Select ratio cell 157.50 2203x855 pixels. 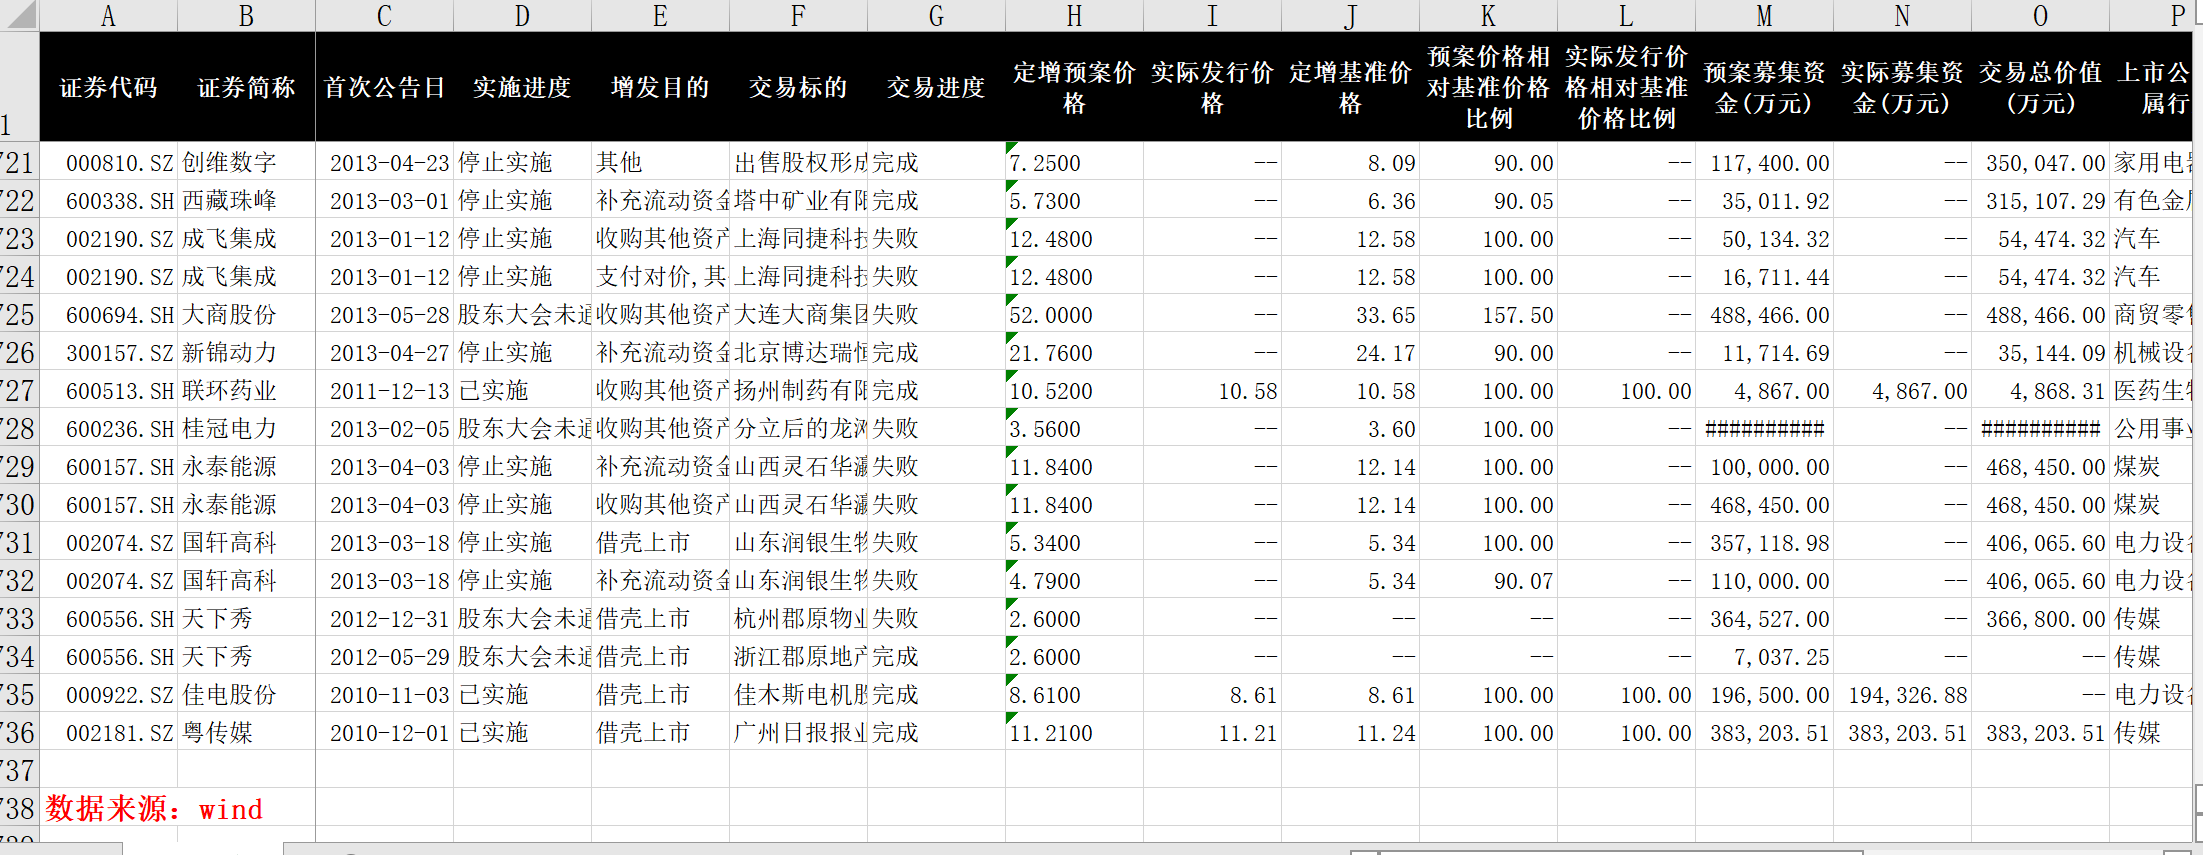1488,314
